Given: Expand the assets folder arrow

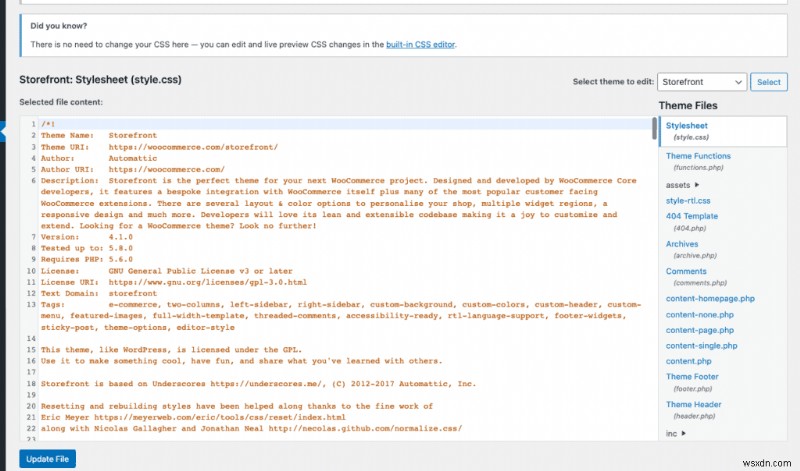Looking at the screenshot, I should click(x=697, y=185).
